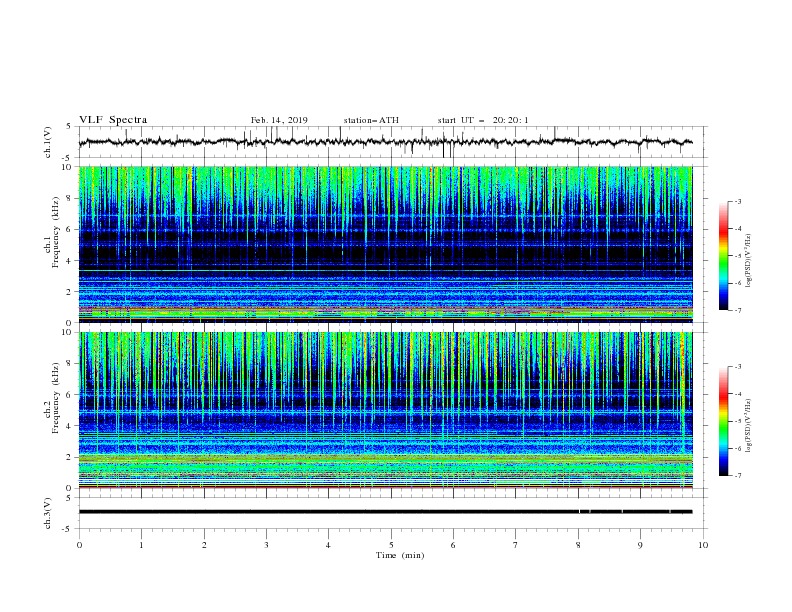
Task: Click the "VLF Spectra" plot title
Action: [x=113, y=120]
